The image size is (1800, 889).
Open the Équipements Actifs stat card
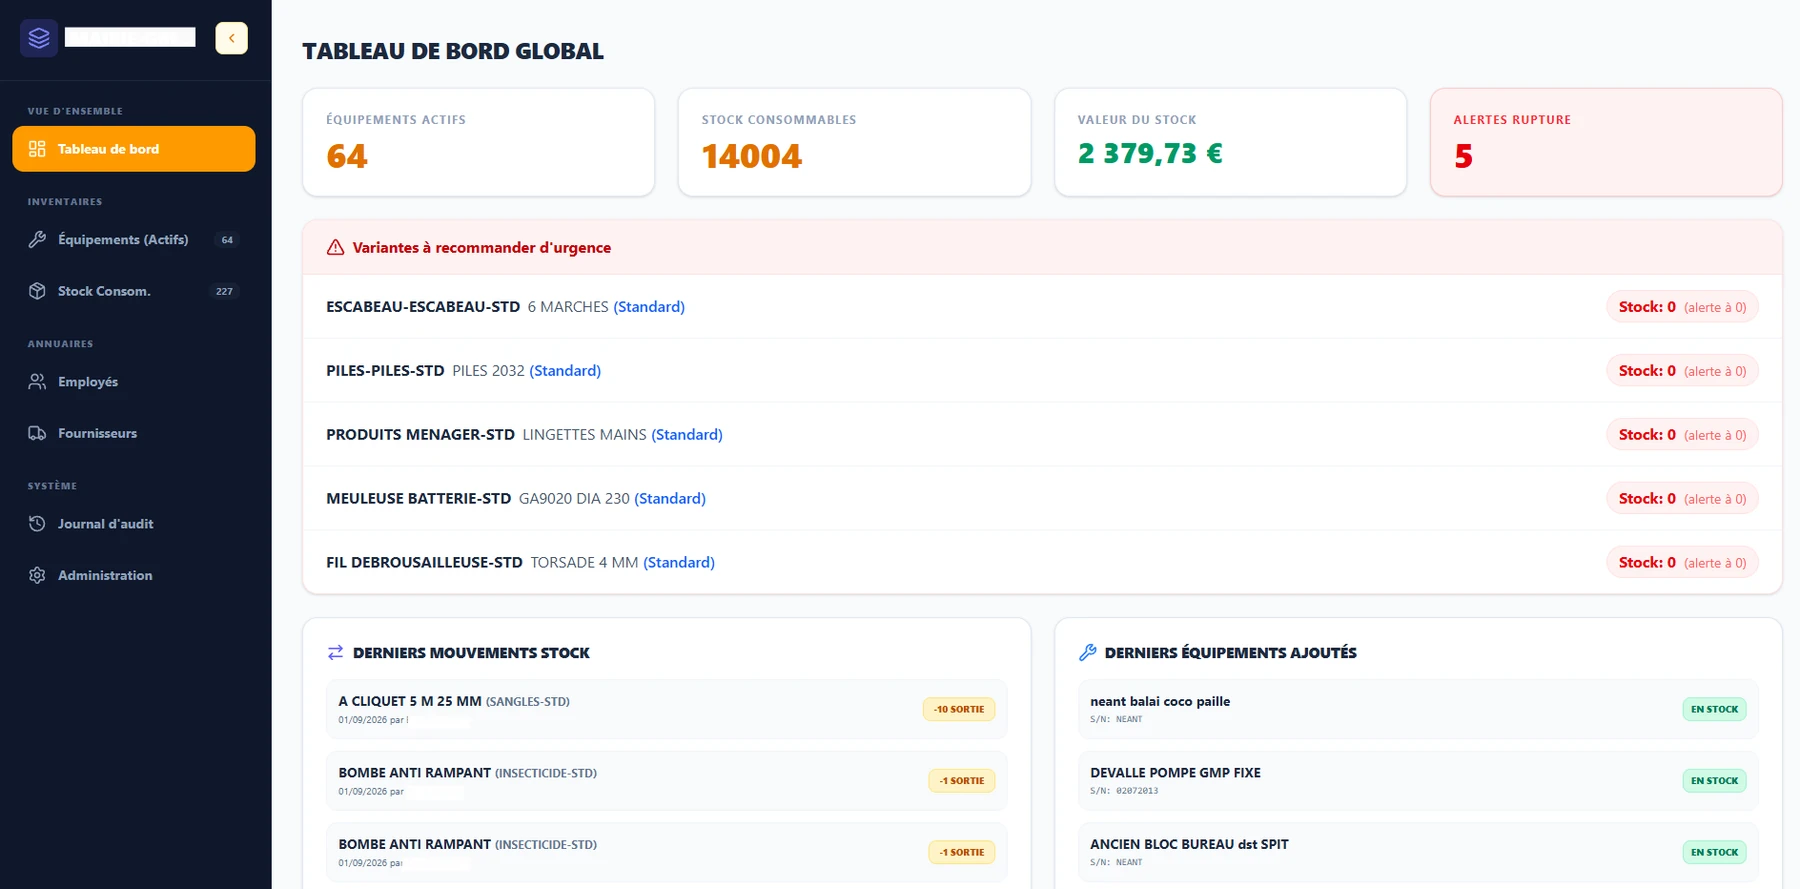(x=479, y=142)
